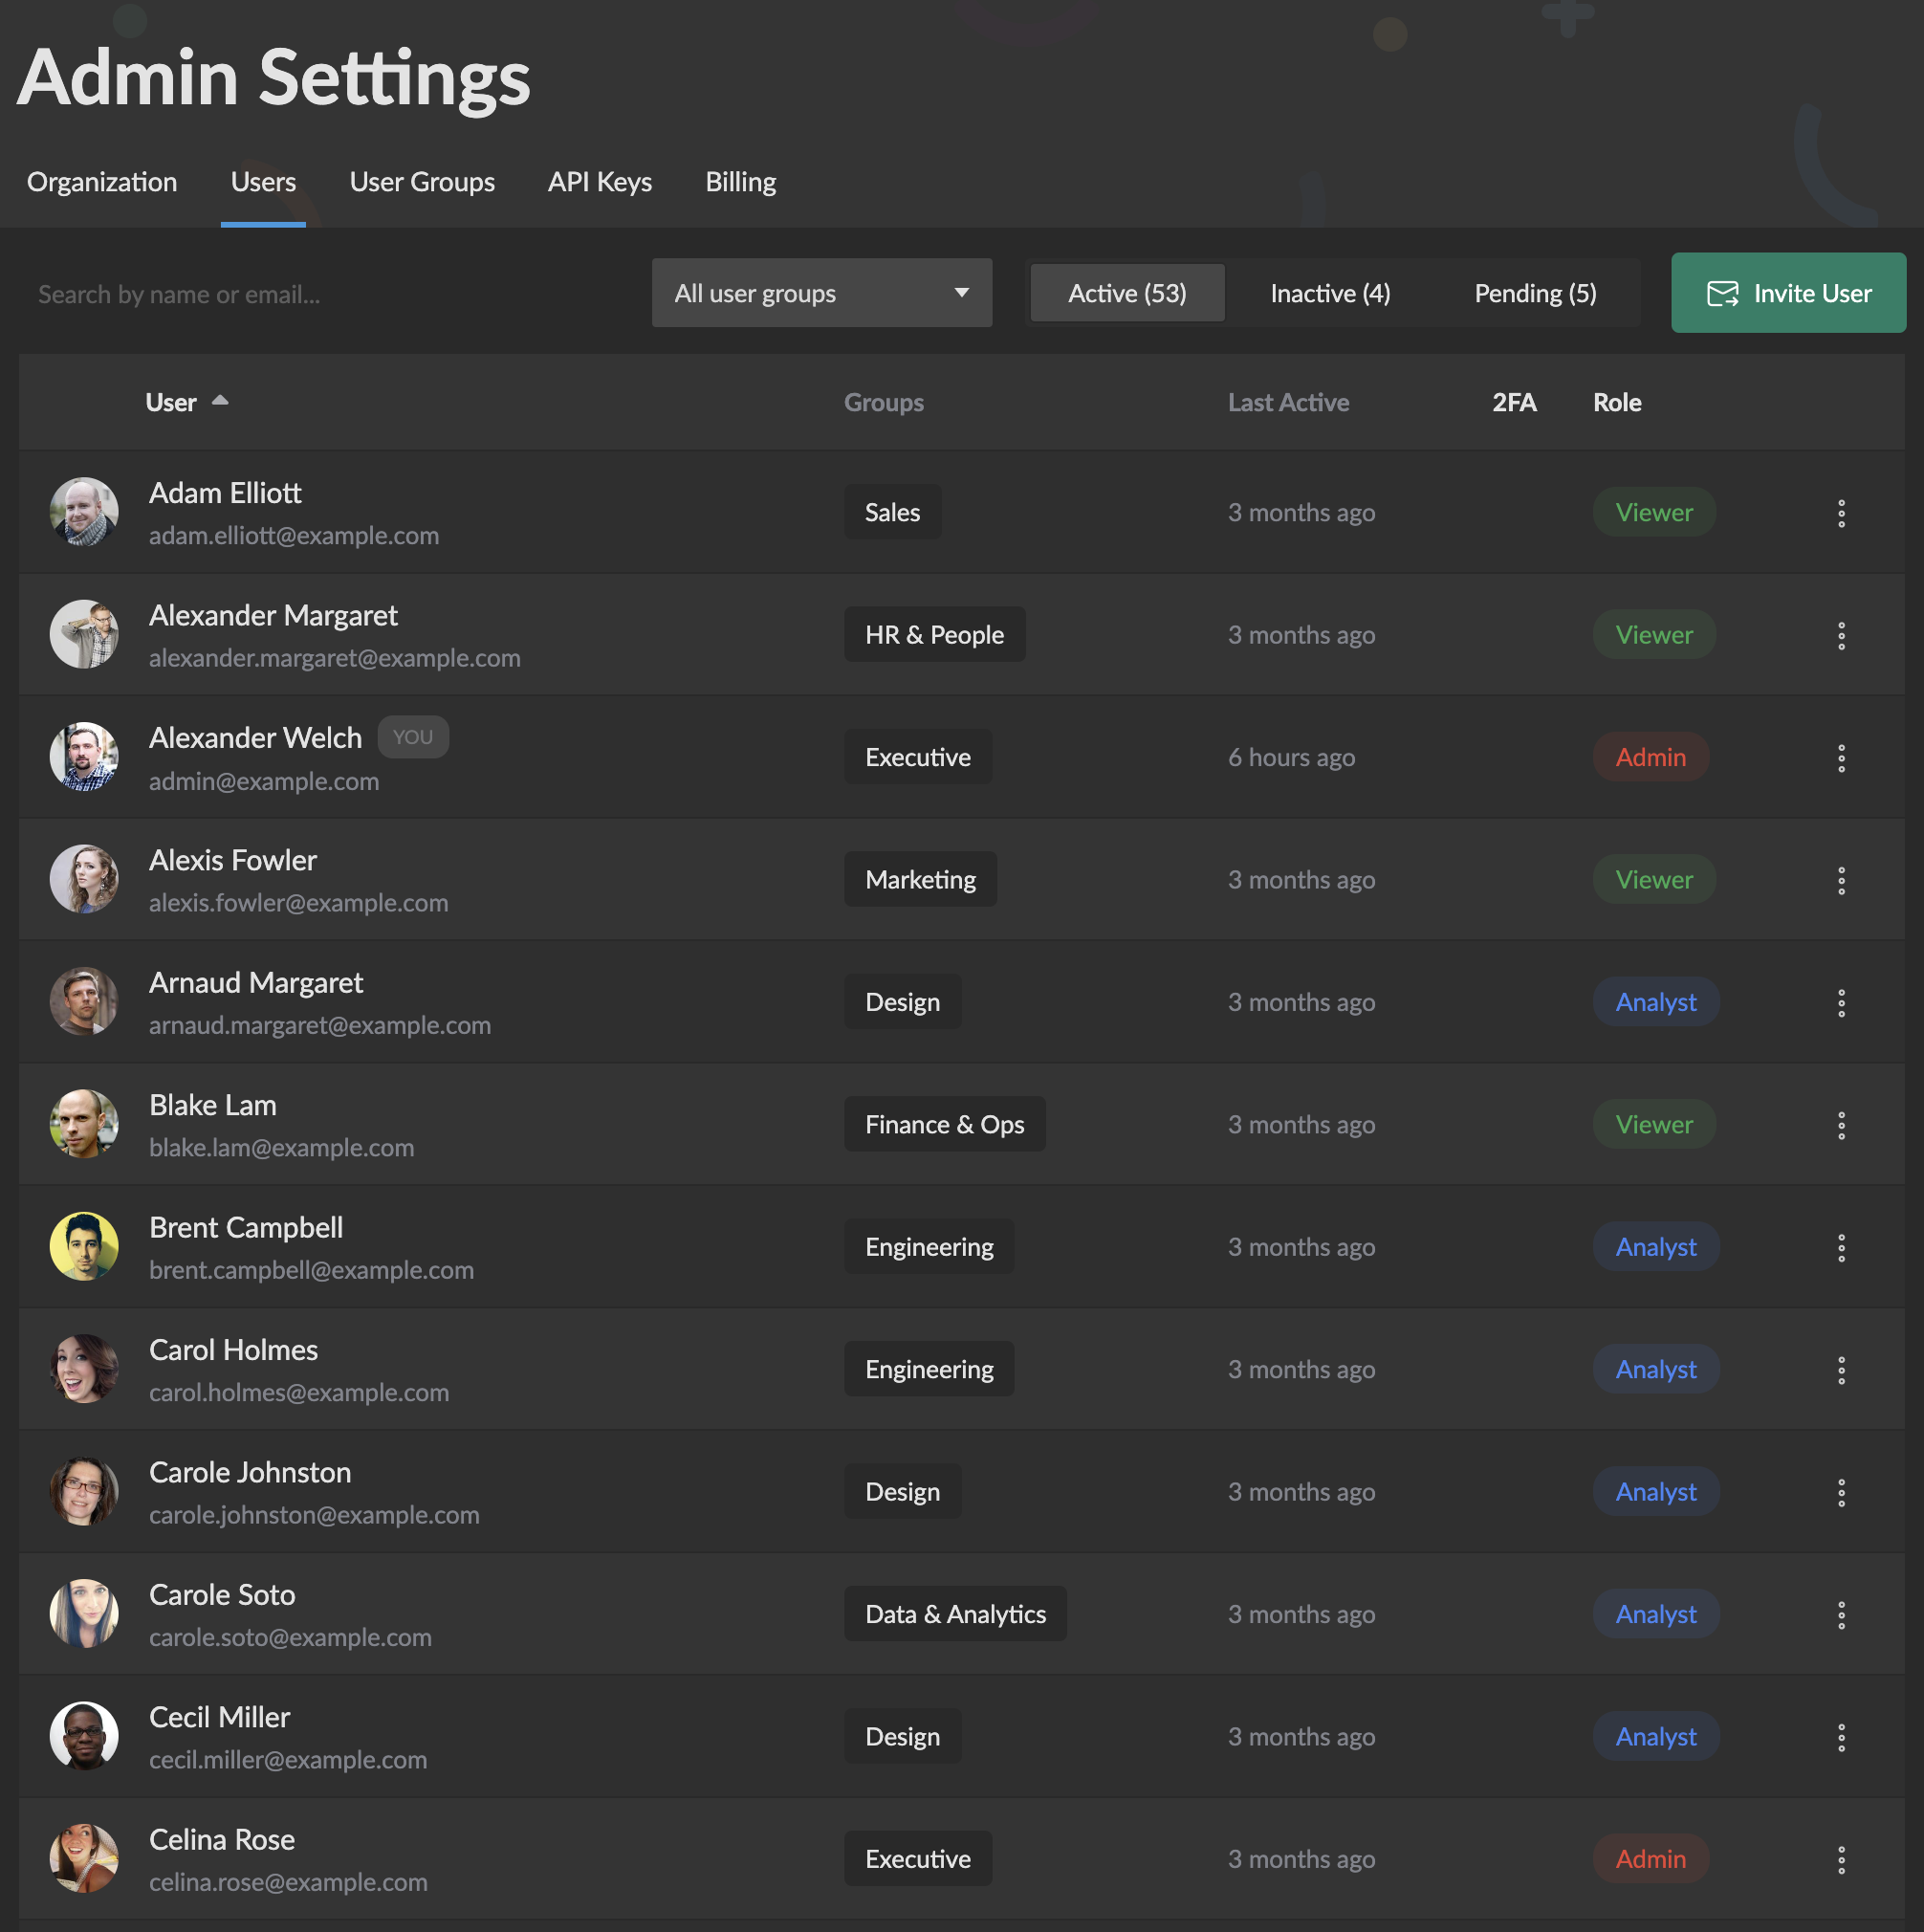Screen dimensions: 1924x1932
Task: Click Carole Soto's avatar photo
Action: 84,1614
